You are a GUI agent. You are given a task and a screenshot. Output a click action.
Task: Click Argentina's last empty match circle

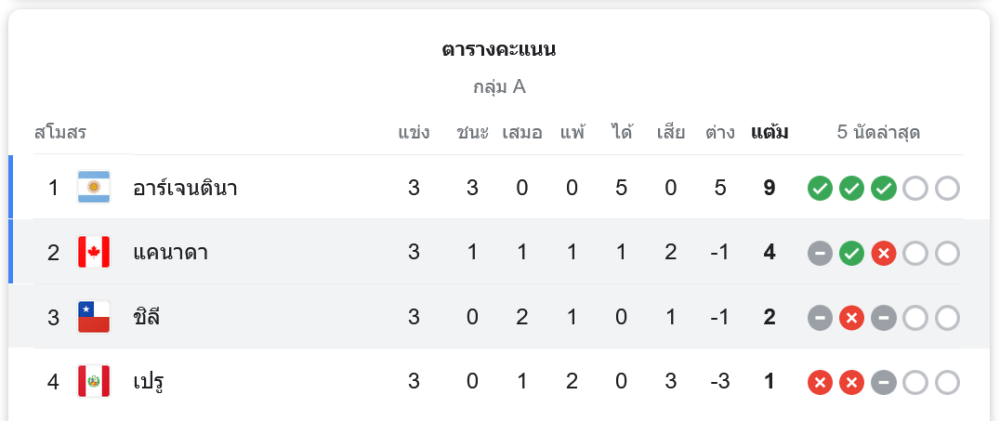click(947, 188)
